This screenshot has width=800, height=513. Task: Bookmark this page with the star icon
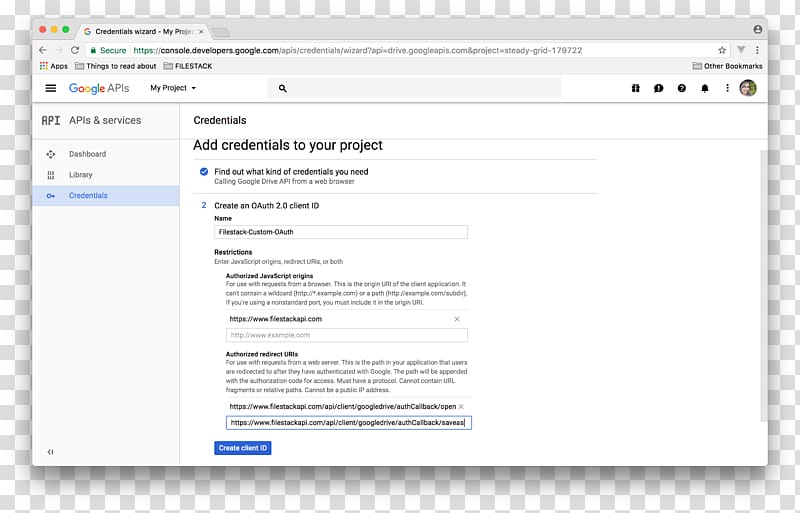722,50
